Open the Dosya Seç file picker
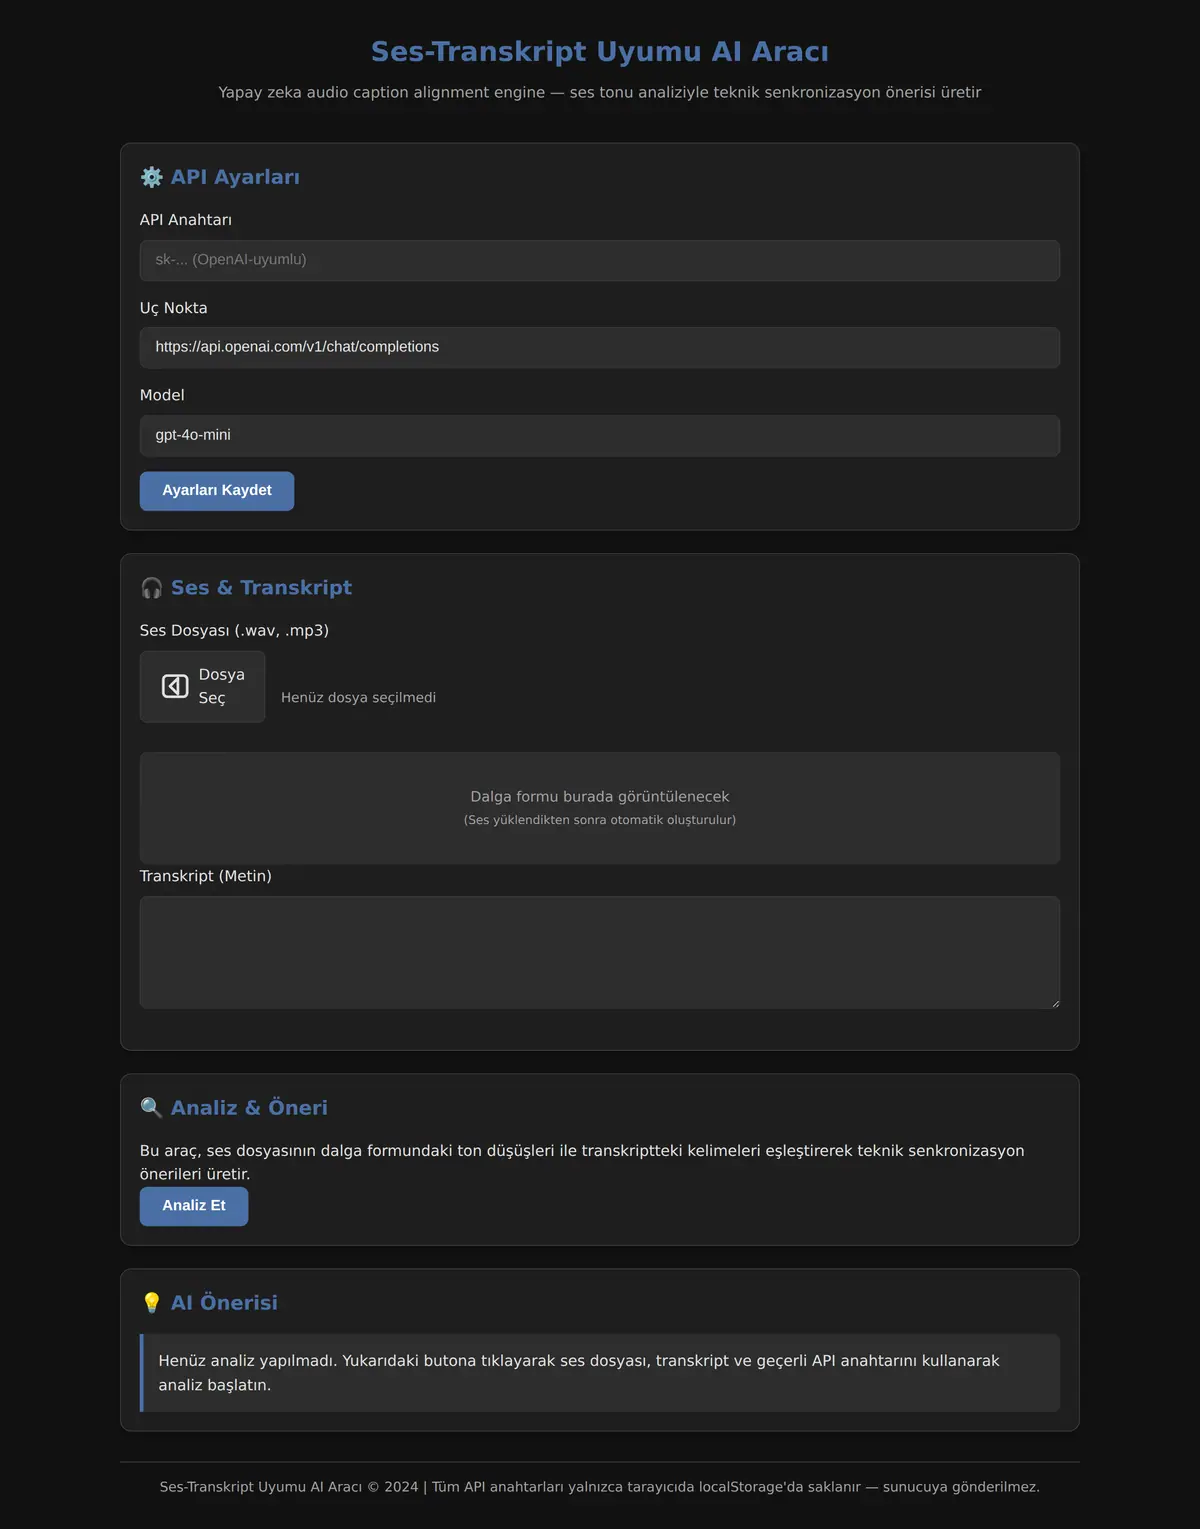The image size is (1200, 1529). click(x=202, y=686)
